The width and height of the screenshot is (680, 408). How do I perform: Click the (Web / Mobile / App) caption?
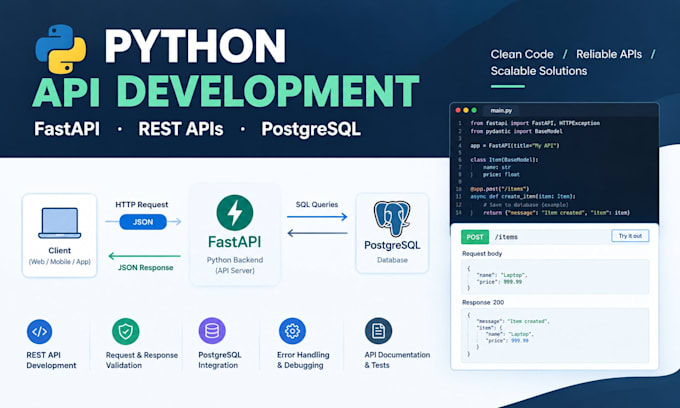(x=59, y=262)
